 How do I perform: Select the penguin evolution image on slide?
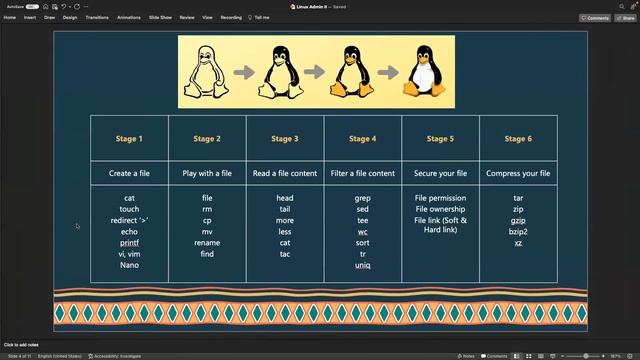(316, 71)
